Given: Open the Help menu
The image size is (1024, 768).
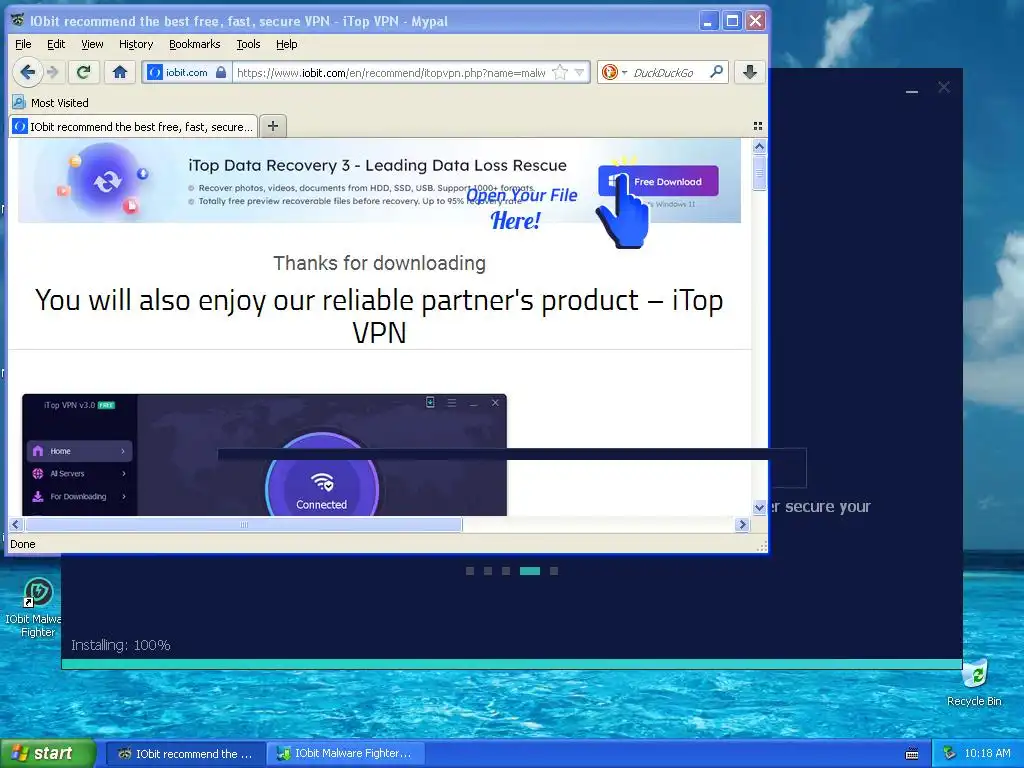Looking at the screenshot, I should (x=287, y=44).
